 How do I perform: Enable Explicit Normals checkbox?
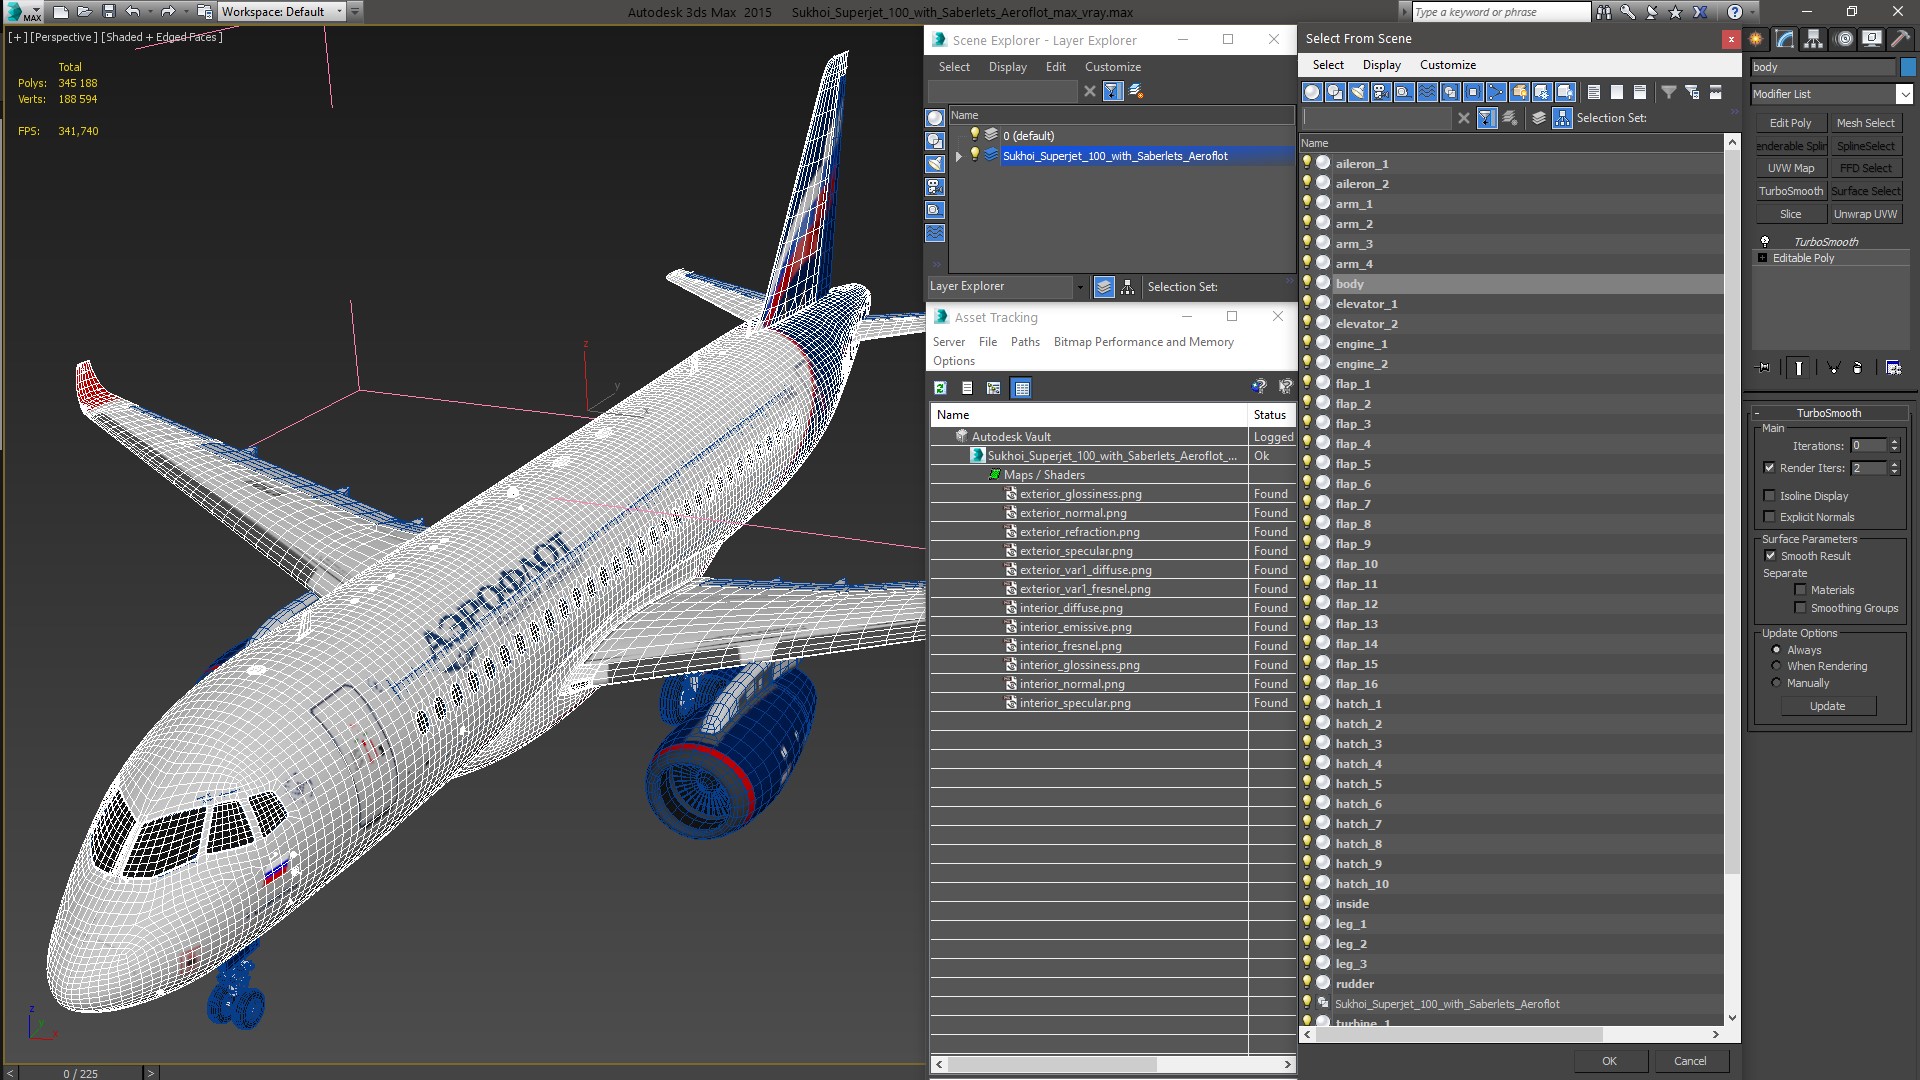(1769, 517)
